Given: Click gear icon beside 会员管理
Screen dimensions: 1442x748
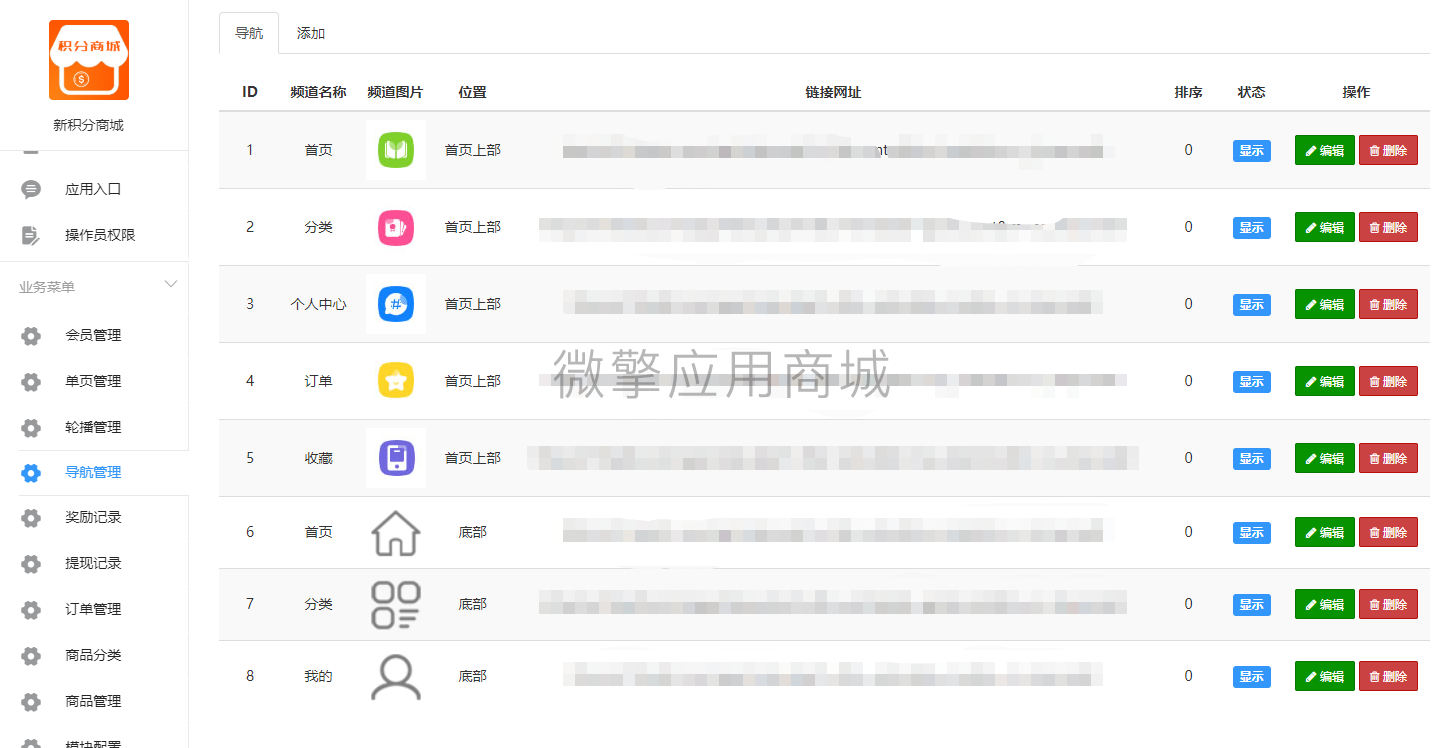Looking at the screenshot, I should tap(31, 336).
